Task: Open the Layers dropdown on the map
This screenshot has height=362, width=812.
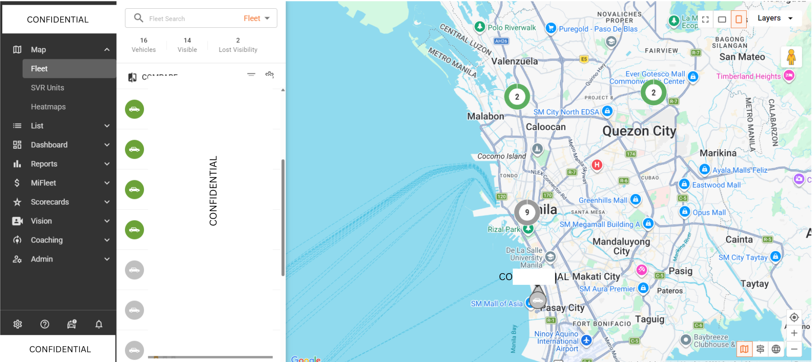Action: pos(775,18)
